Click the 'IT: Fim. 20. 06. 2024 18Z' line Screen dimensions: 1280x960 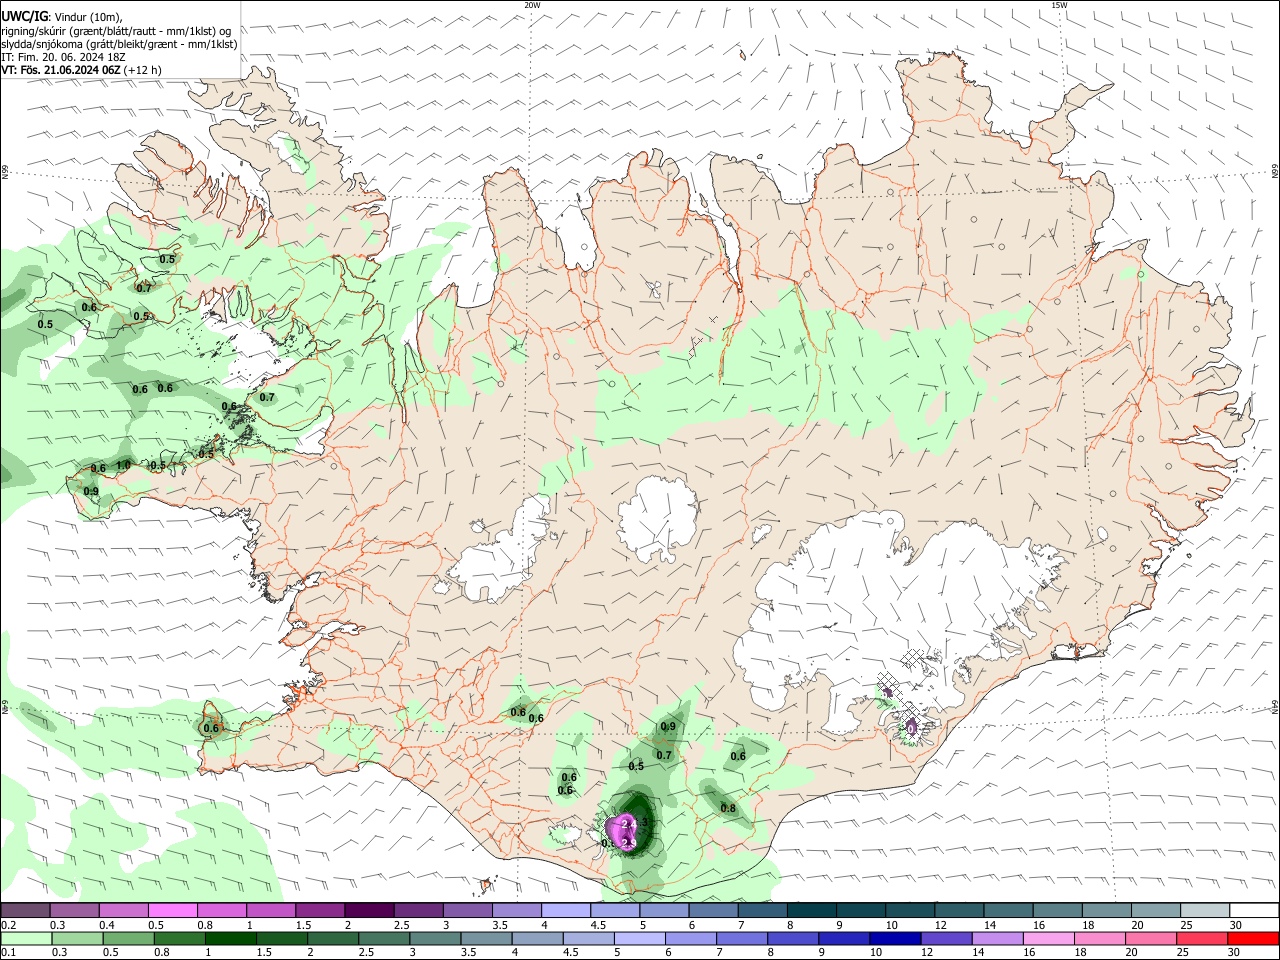tap(63, 57)
